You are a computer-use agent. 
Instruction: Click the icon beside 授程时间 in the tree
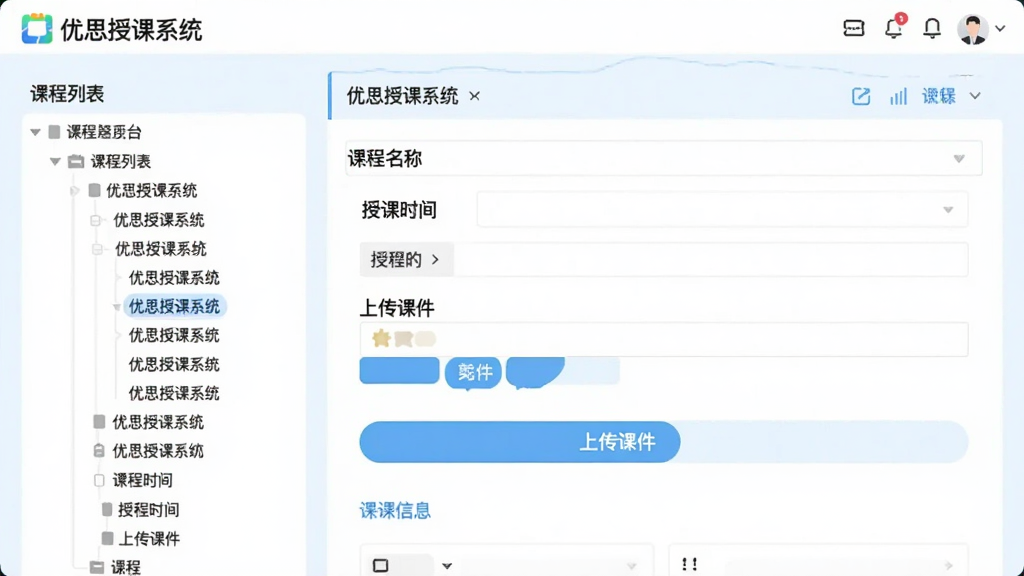(107, 509)
